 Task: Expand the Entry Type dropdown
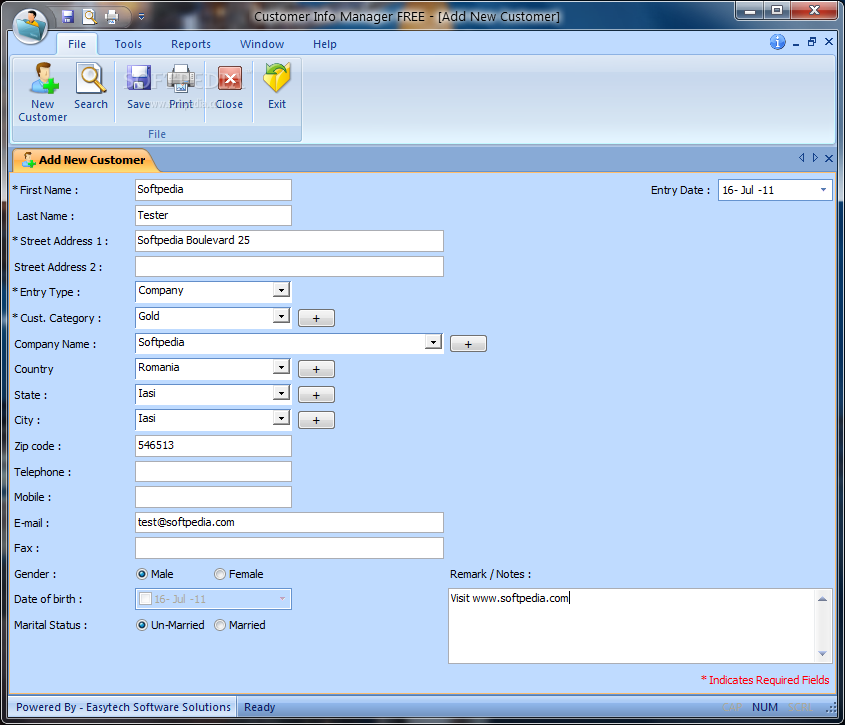pyautogui.click(x=281, y=290)
